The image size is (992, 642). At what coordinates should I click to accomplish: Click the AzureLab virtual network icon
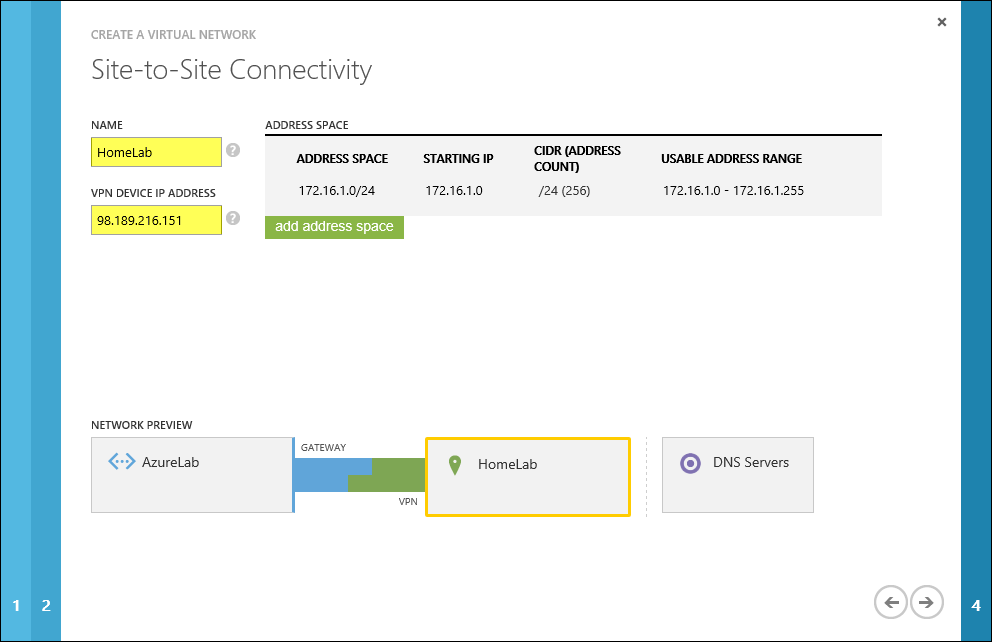tap(121, 462)
